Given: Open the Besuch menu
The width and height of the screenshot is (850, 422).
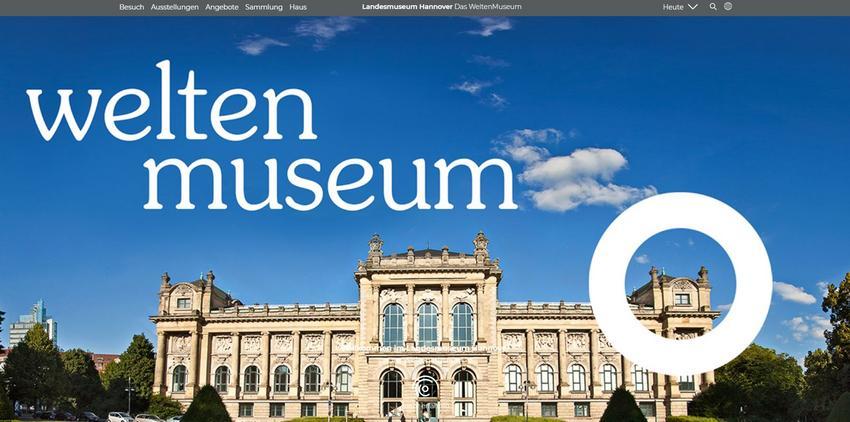Looking at the screenshot, I should (132, 7).
